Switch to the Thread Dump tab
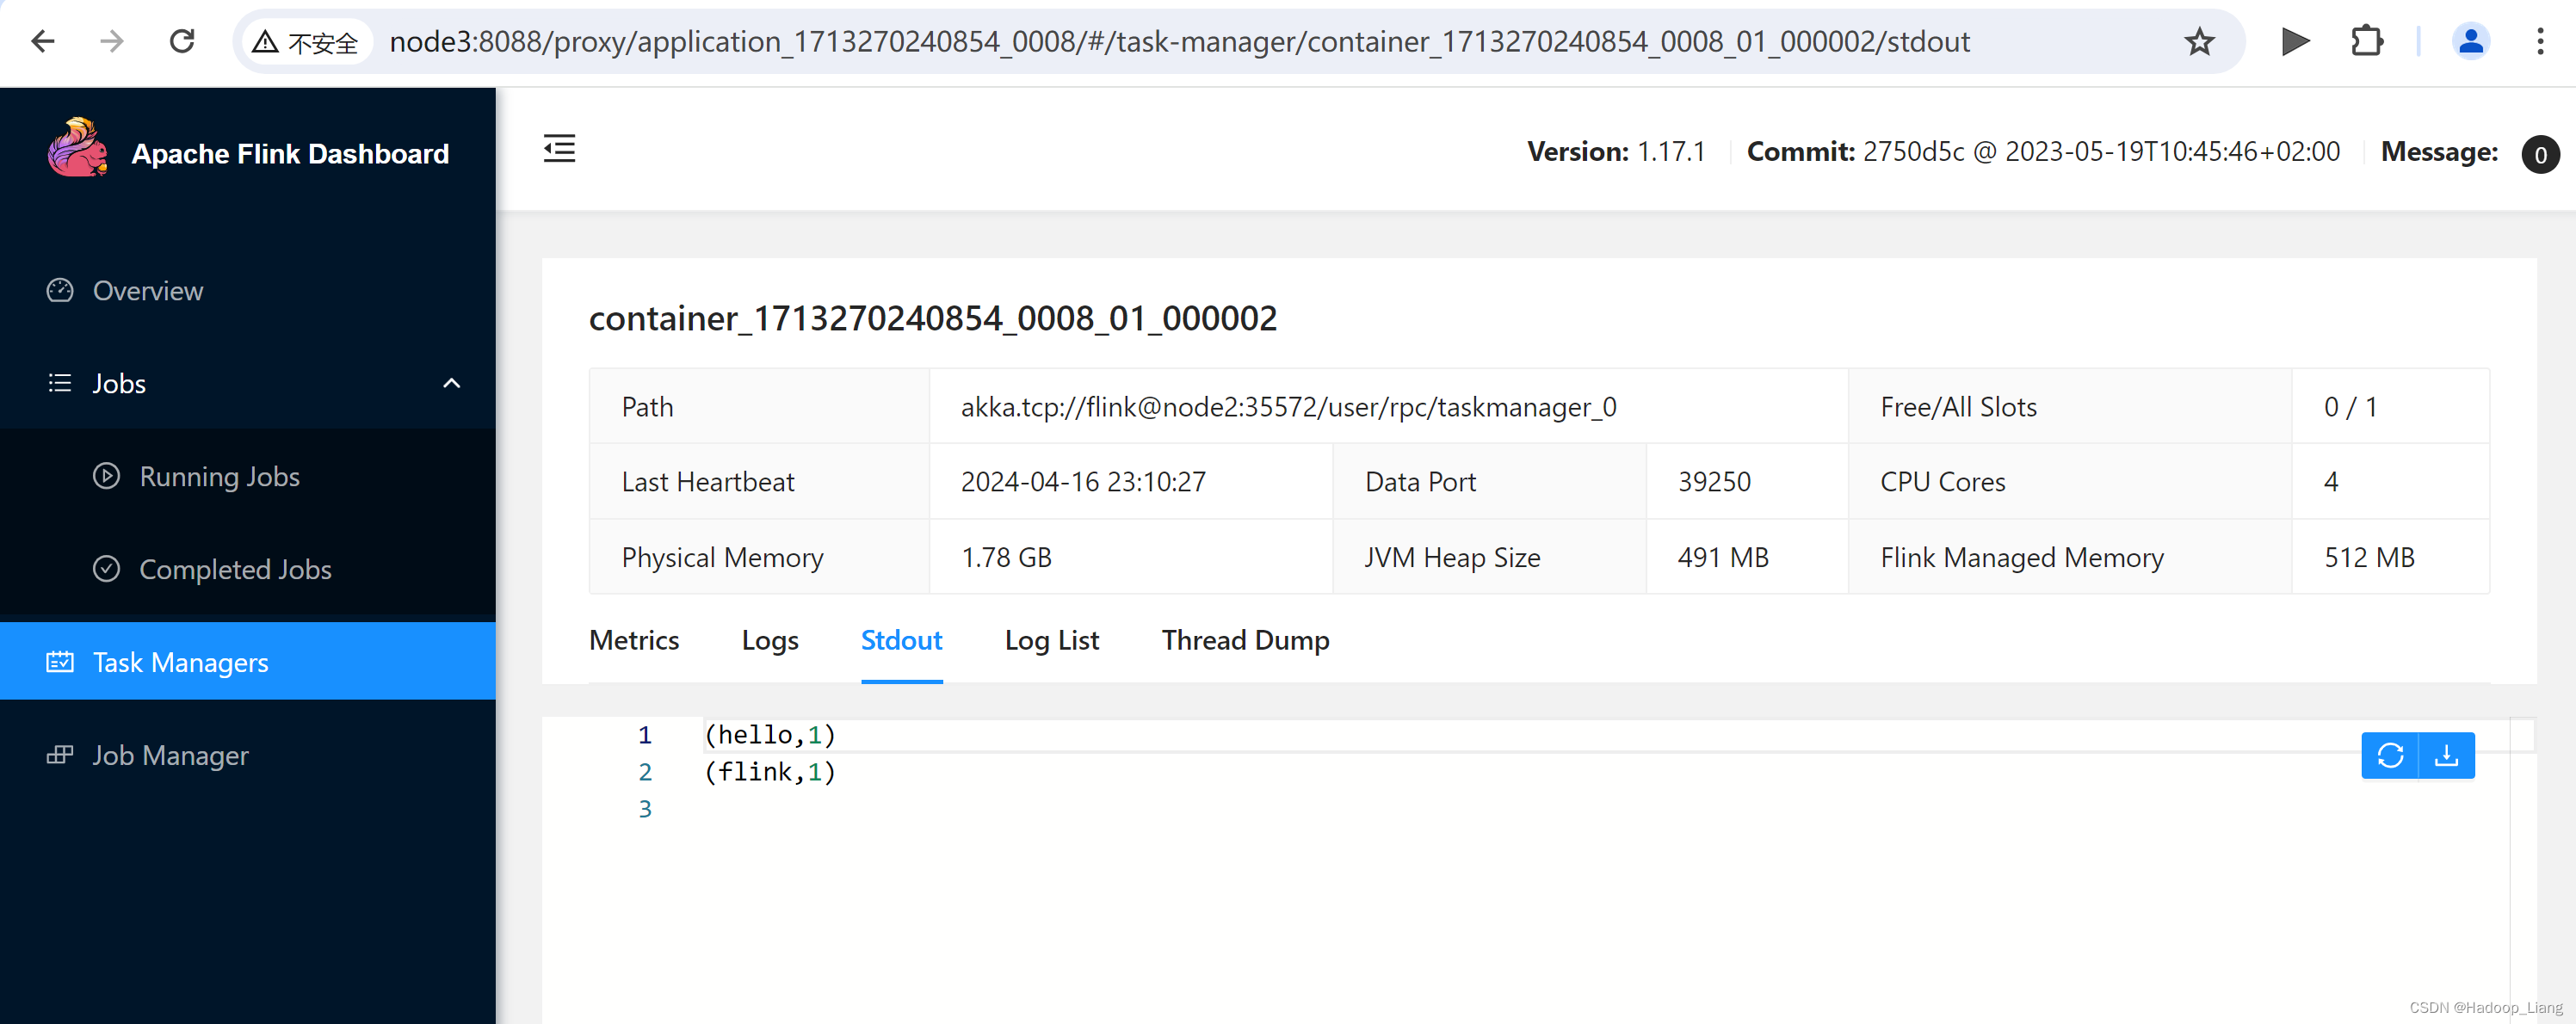The image size is (2576, 1024). (x=1245, y=640)
